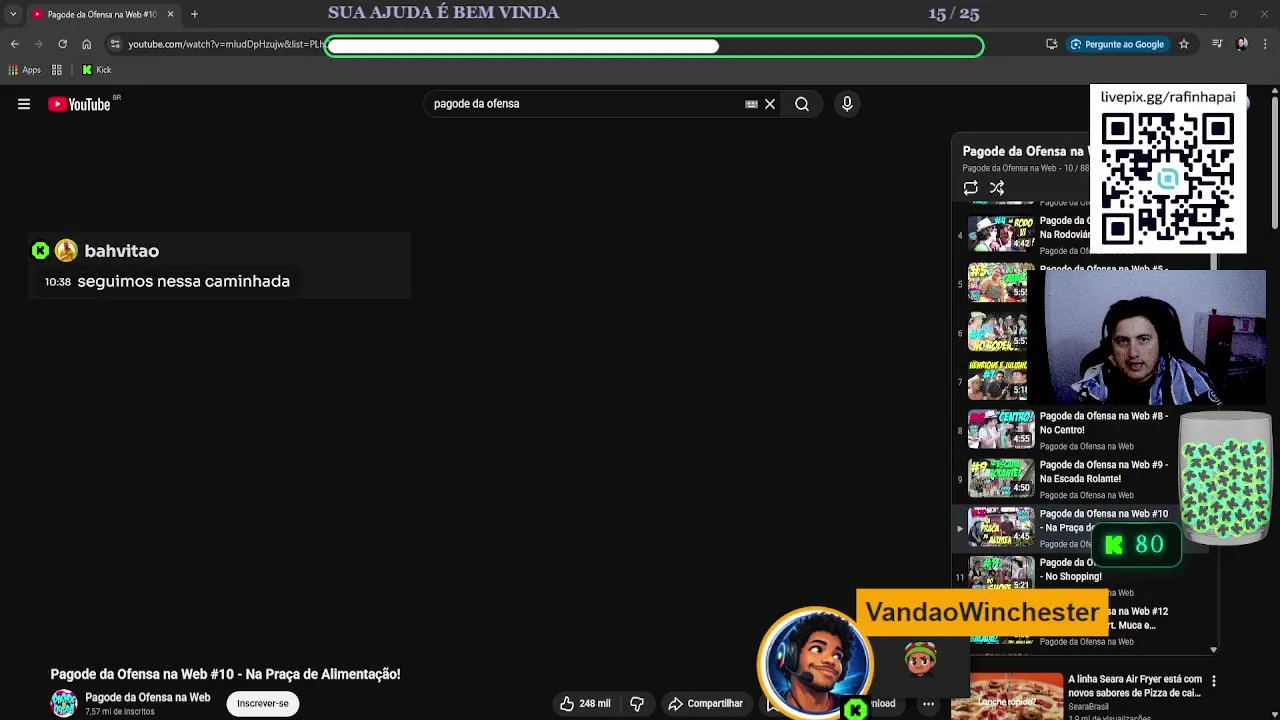Open Pagode da Ofensa na Web channel avatar

(64, 703)
